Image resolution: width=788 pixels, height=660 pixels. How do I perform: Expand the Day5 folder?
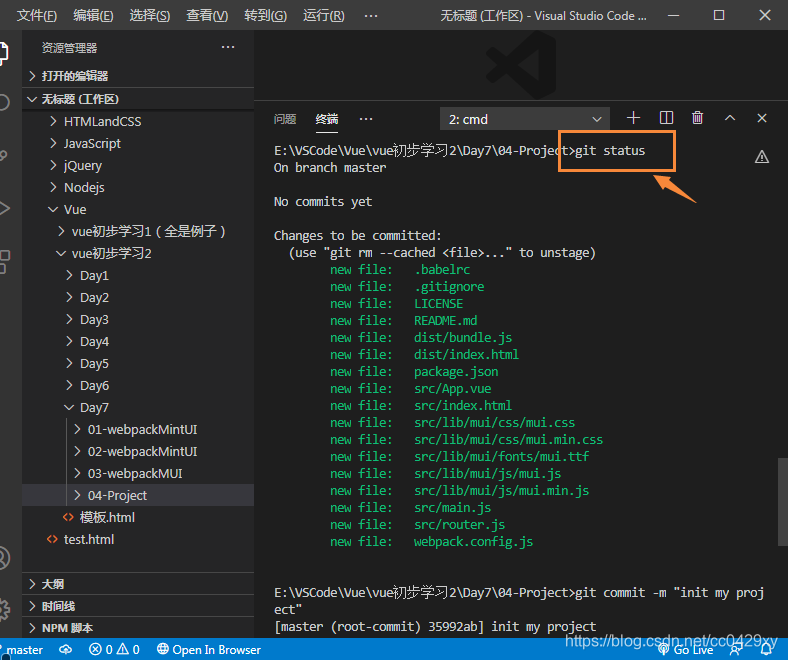tap(138, 363)
